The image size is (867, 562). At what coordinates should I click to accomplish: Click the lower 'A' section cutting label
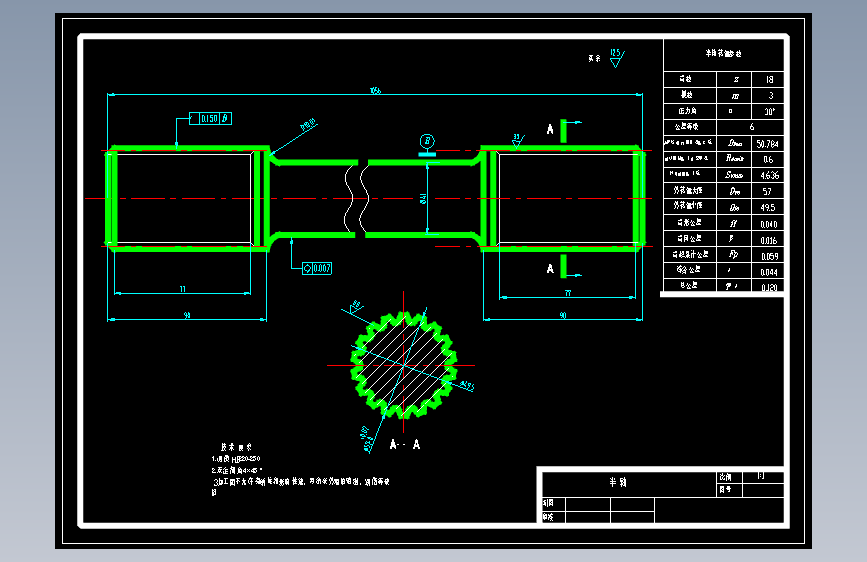click(x=550, y=269)
